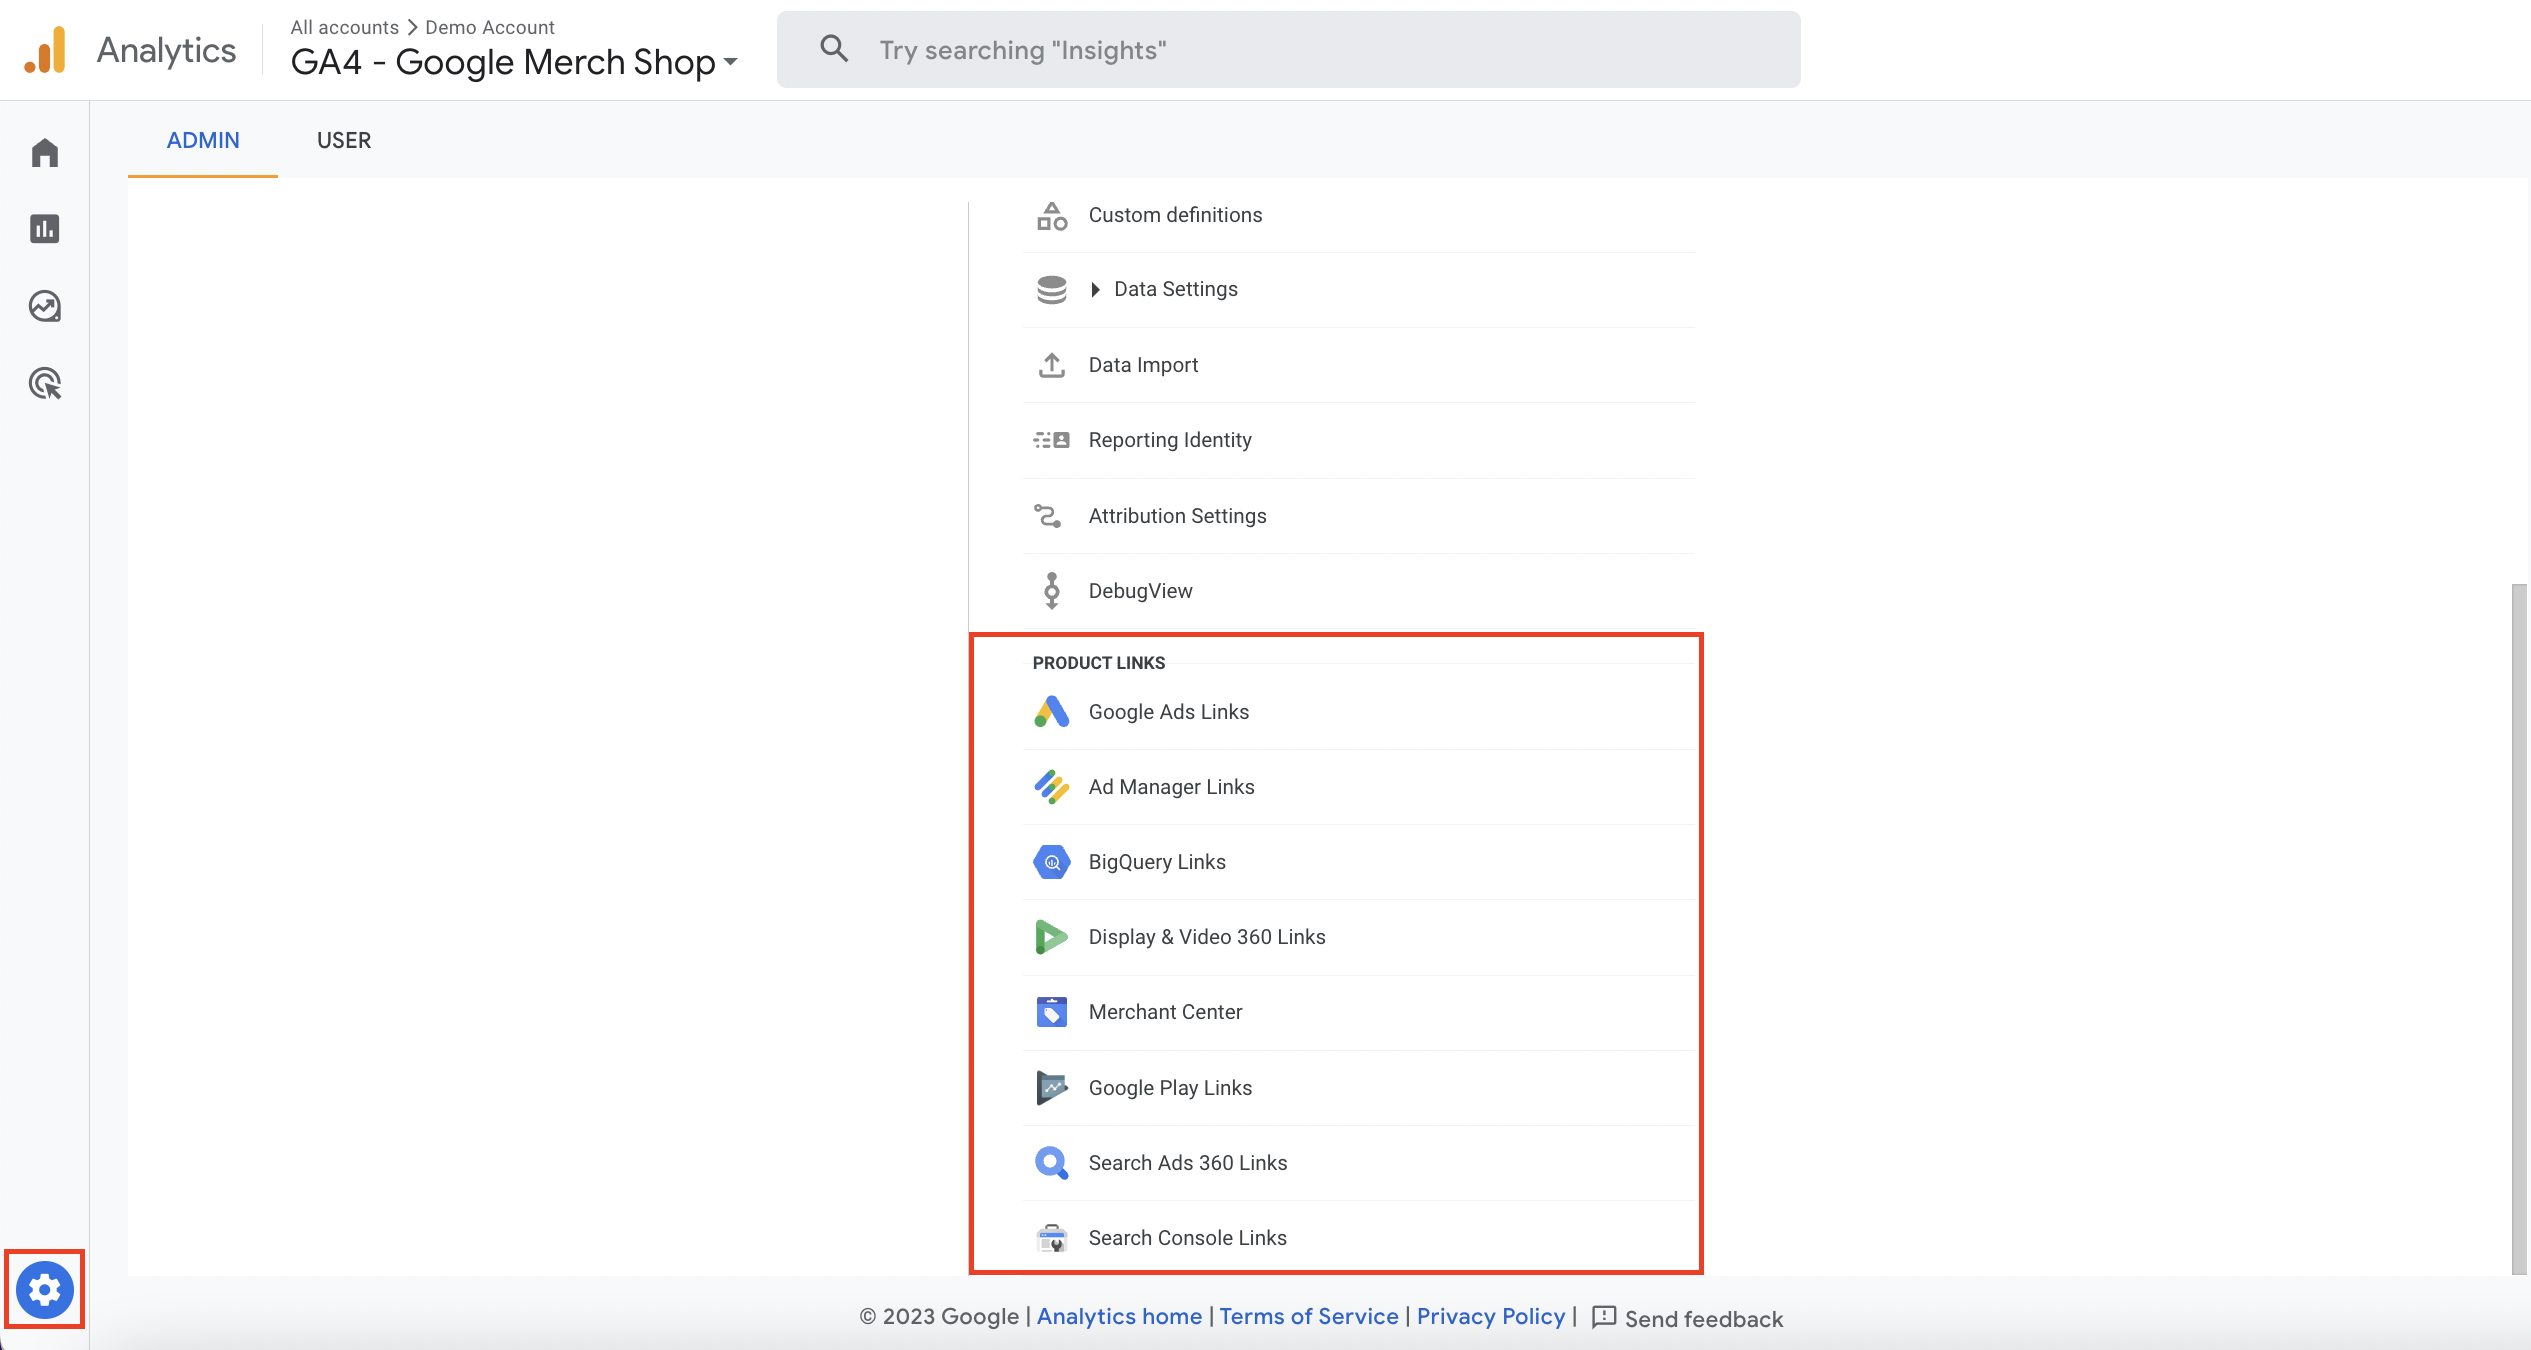Open the Privacy Policy link
2531x1350 pixels.
(1491, 1316)
